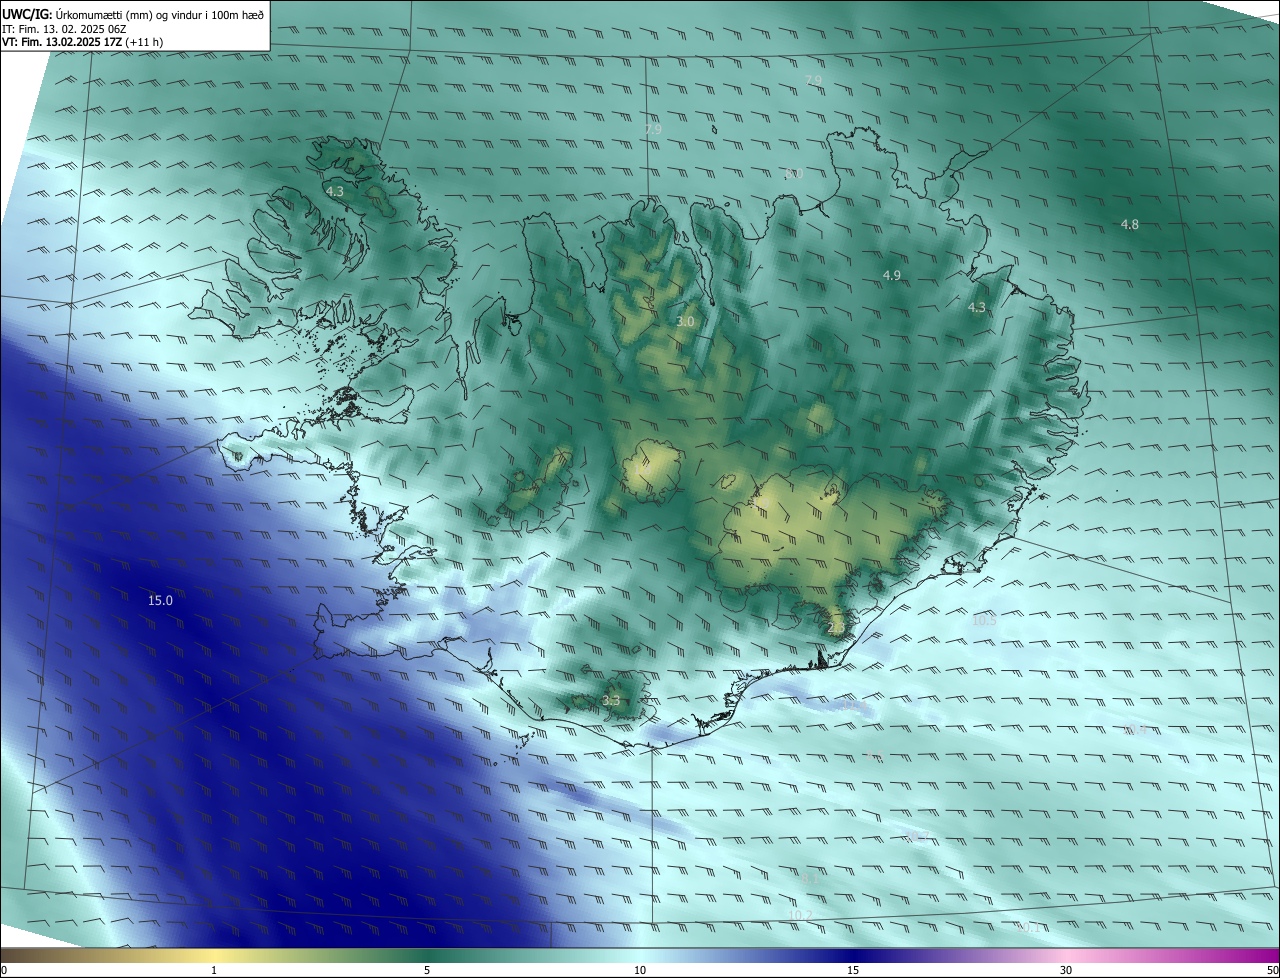Screen dimensions: 1280x978
Task: Click the "15.0" value over the dark blue band
Action: (160, 601)
